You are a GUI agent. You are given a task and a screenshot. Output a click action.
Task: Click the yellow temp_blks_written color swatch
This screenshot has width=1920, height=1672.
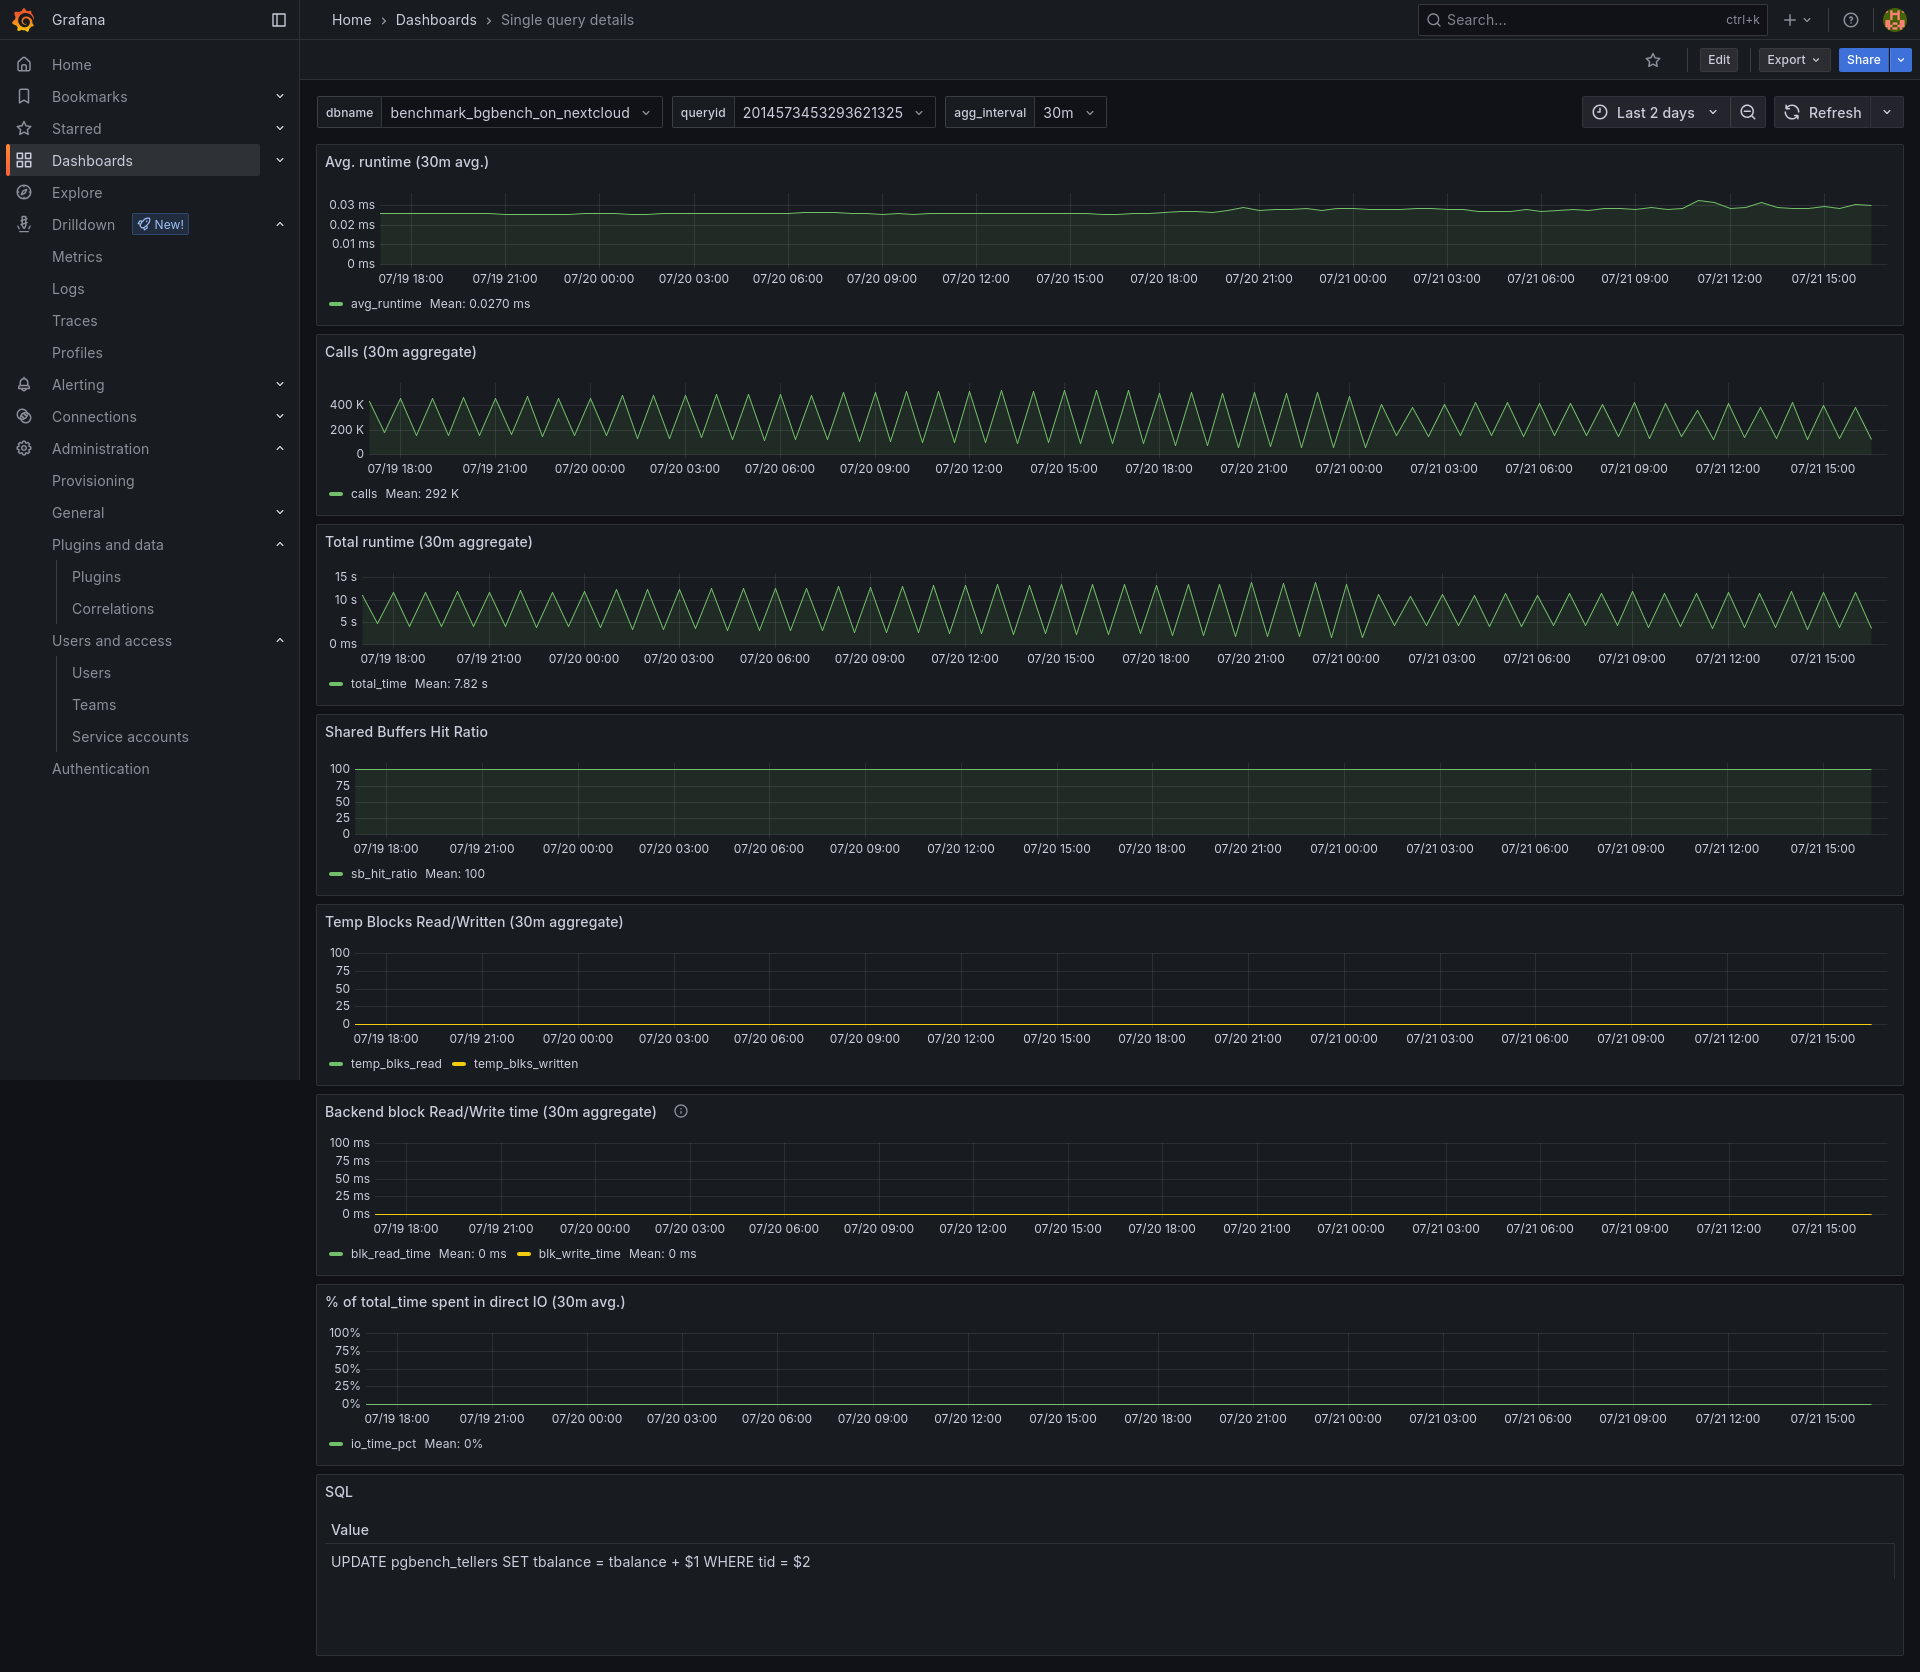point(459,1064)
